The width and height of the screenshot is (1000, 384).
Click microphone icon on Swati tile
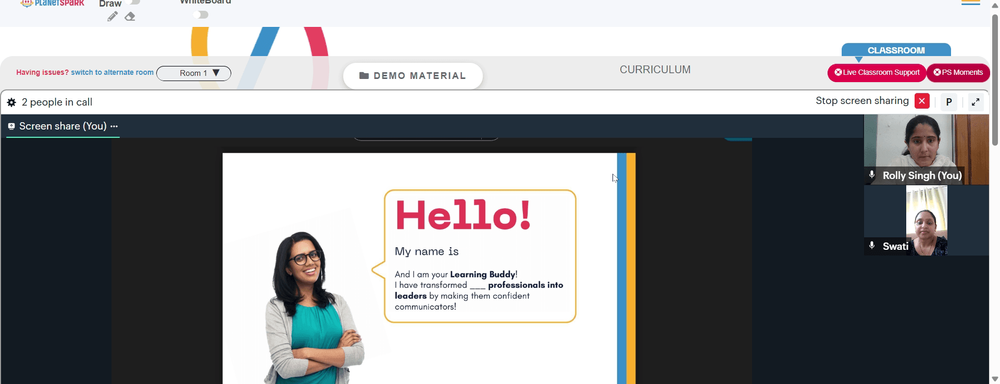coord(872,246)
